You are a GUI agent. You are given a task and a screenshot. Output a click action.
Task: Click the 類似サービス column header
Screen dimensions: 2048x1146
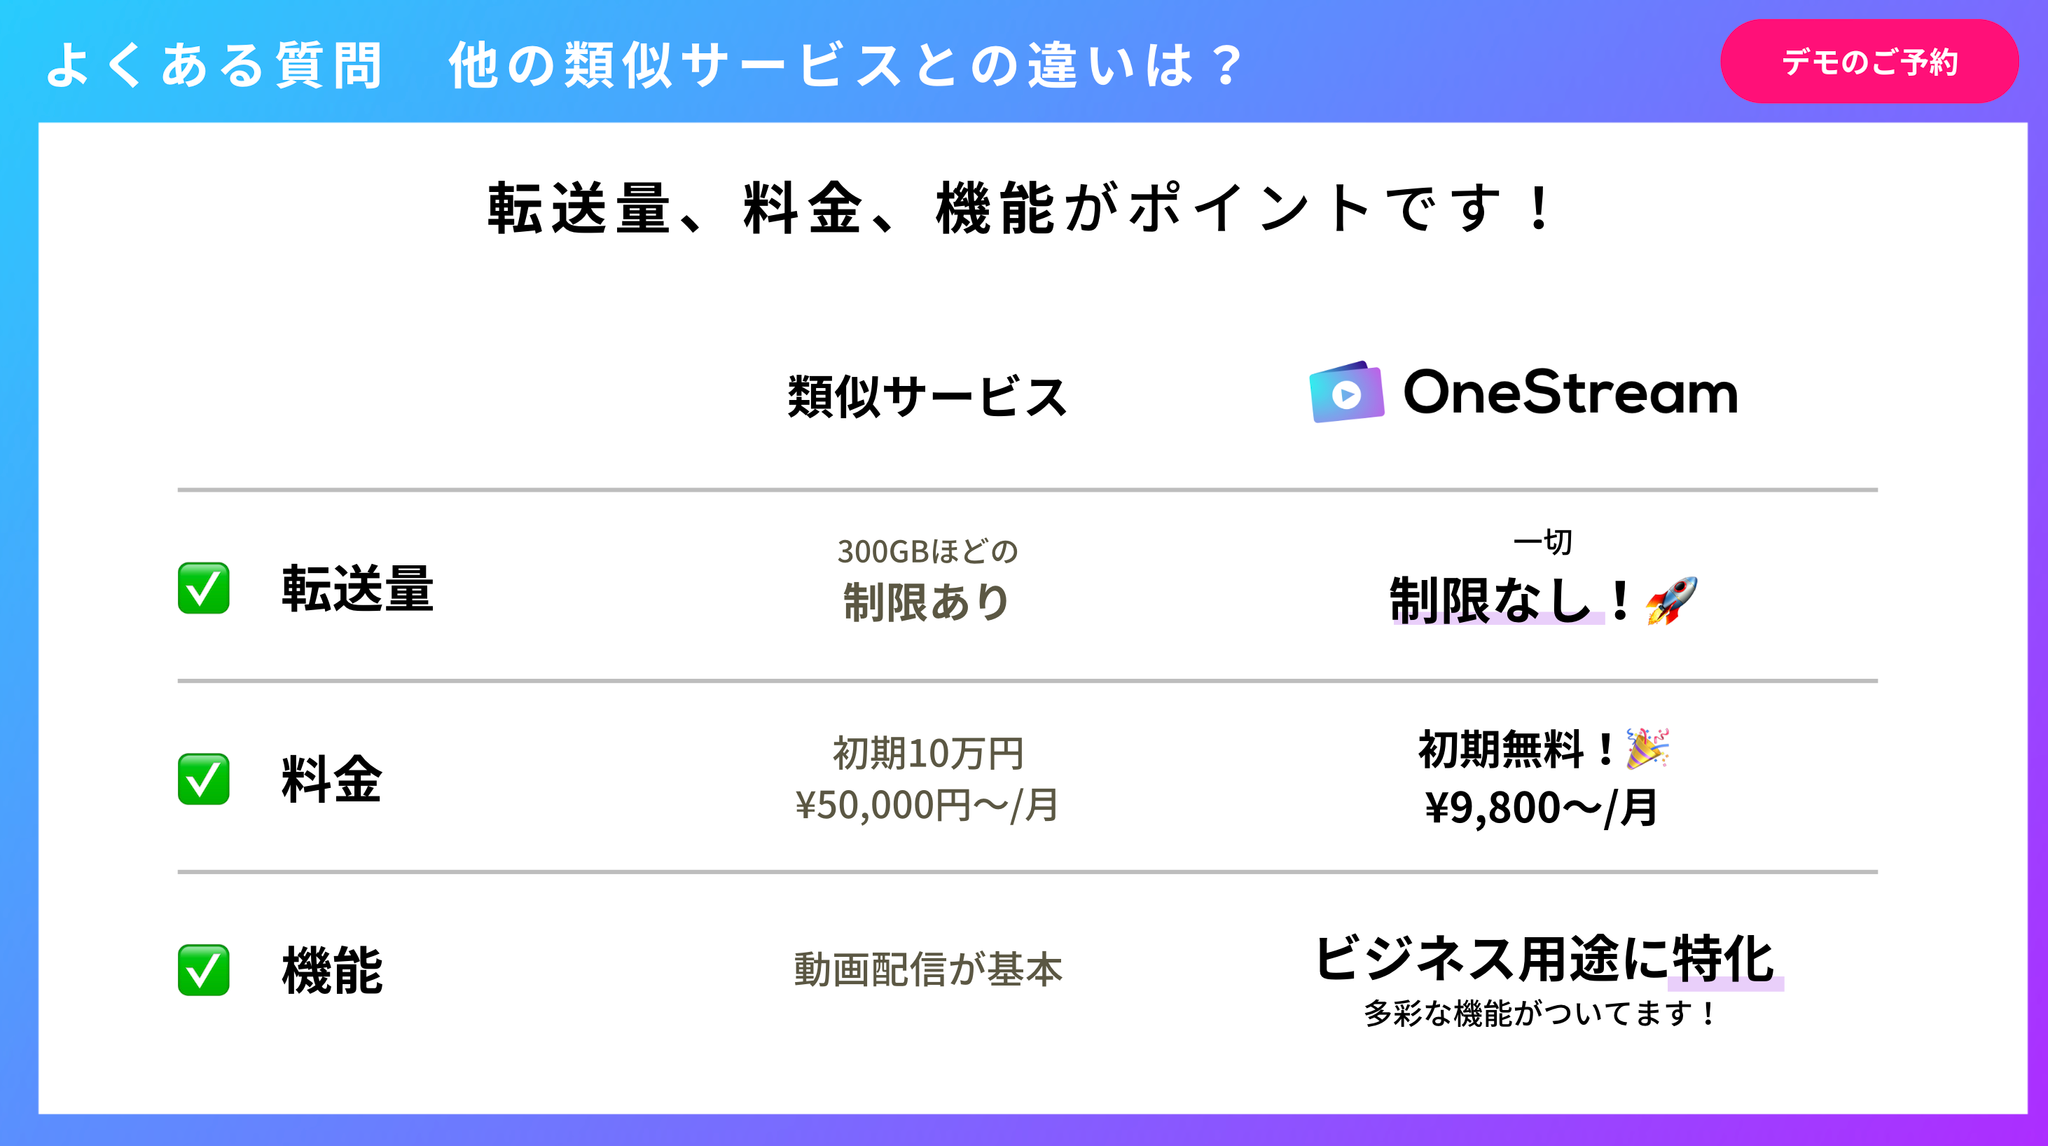pyautogui.click(x=927, y=397)
